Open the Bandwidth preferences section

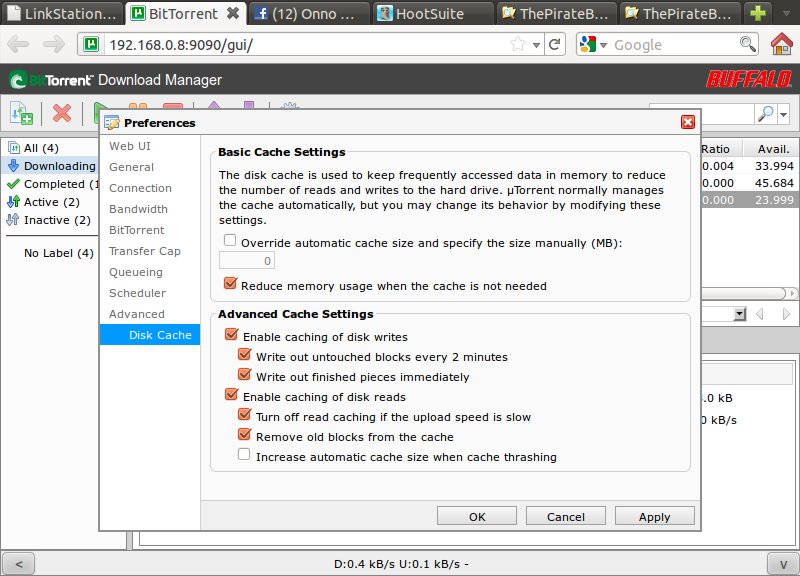tap(138, 209)
